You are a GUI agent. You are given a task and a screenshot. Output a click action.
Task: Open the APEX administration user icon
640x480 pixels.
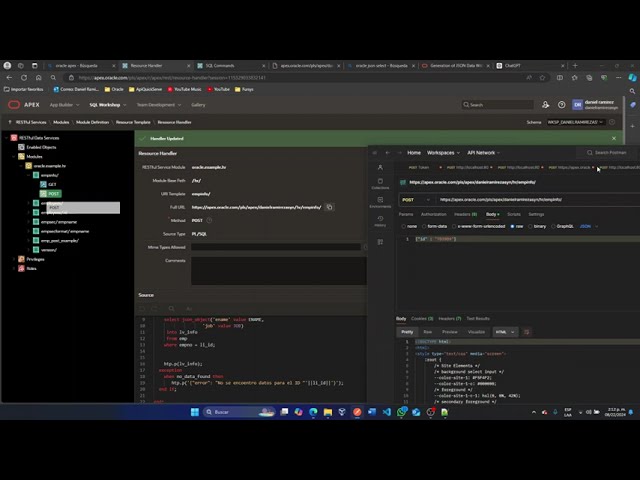click(545, 105)
